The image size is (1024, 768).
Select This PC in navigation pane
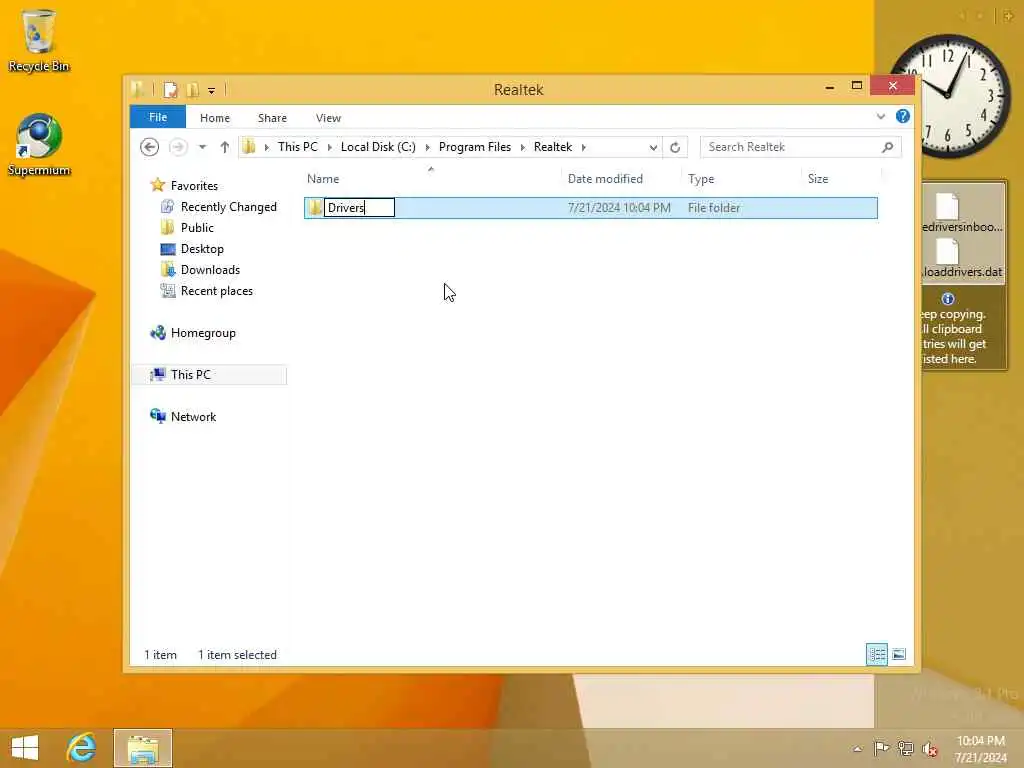click(190, 374)
